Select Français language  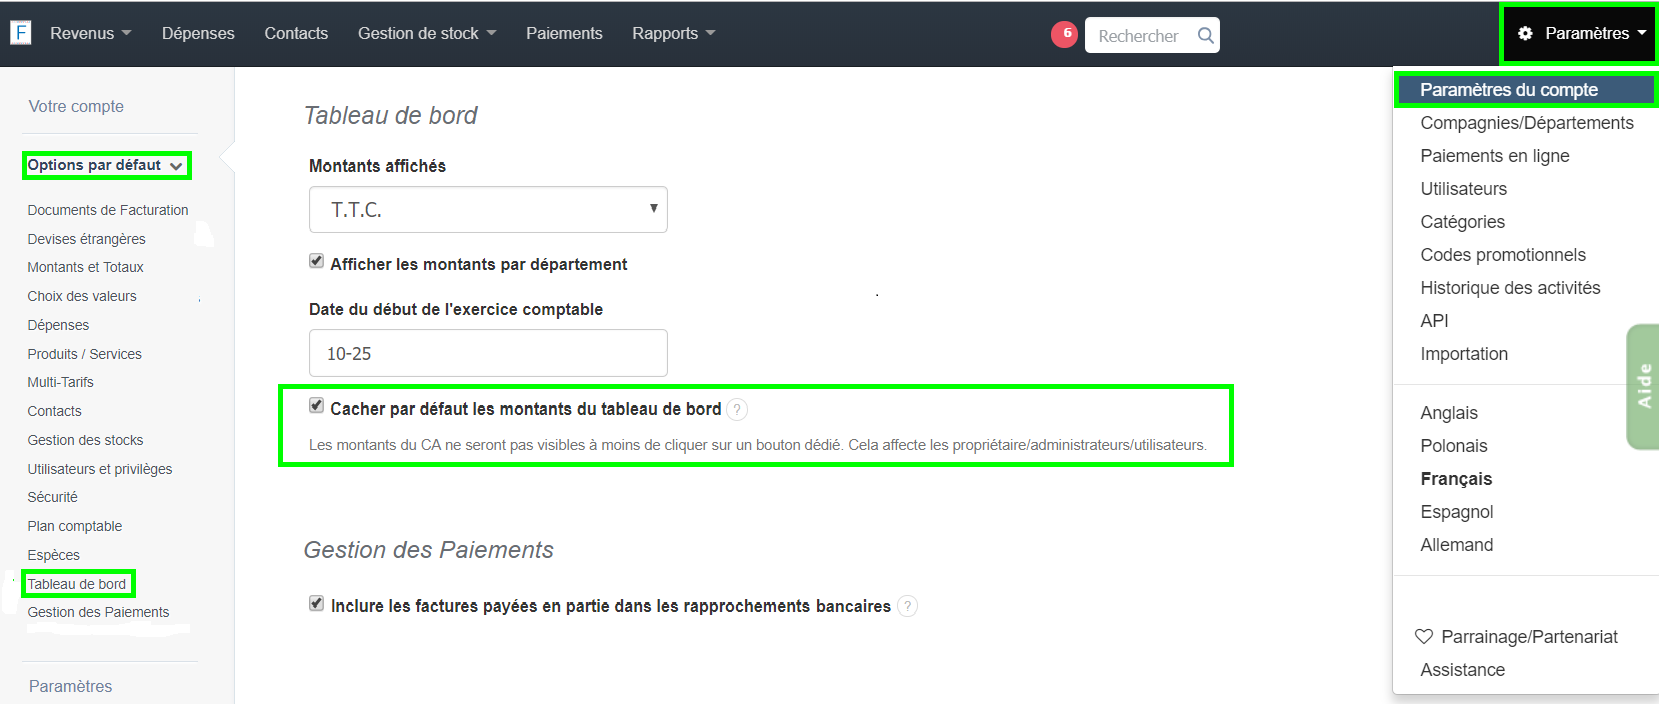(1456, 479)
